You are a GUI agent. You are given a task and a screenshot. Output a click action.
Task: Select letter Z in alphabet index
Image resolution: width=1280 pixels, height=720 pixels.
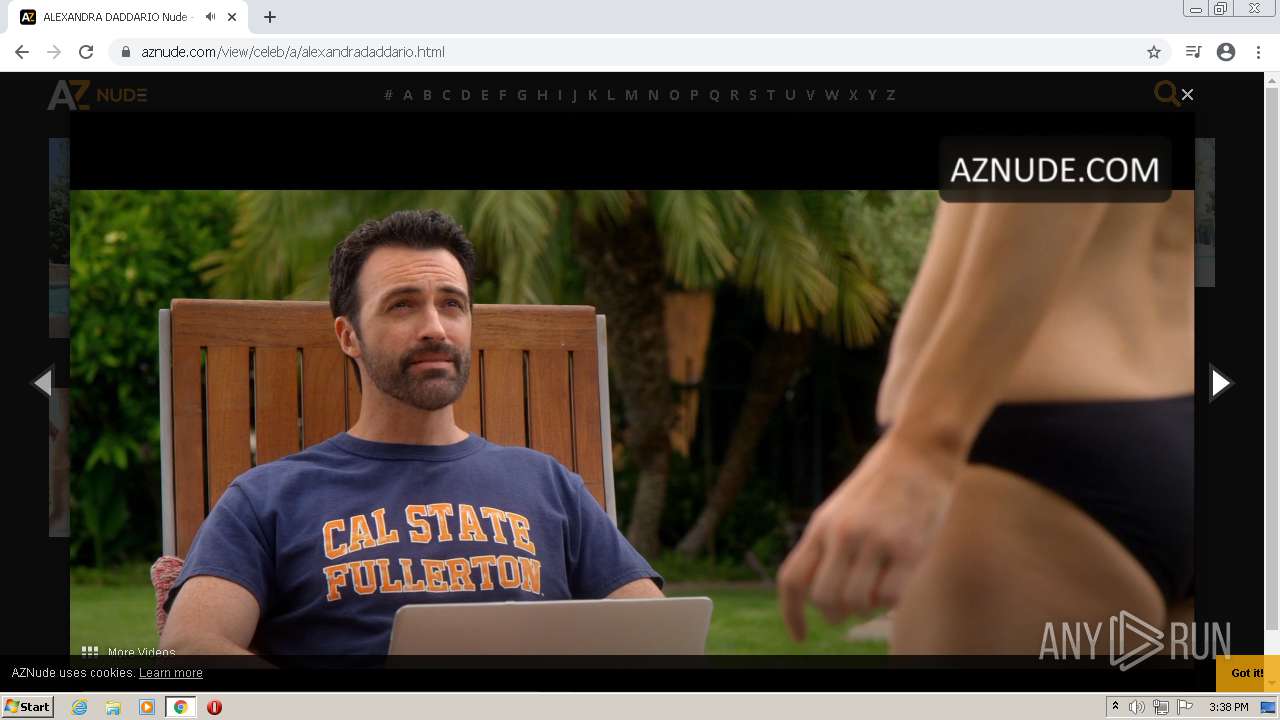[x=890, y=95]
